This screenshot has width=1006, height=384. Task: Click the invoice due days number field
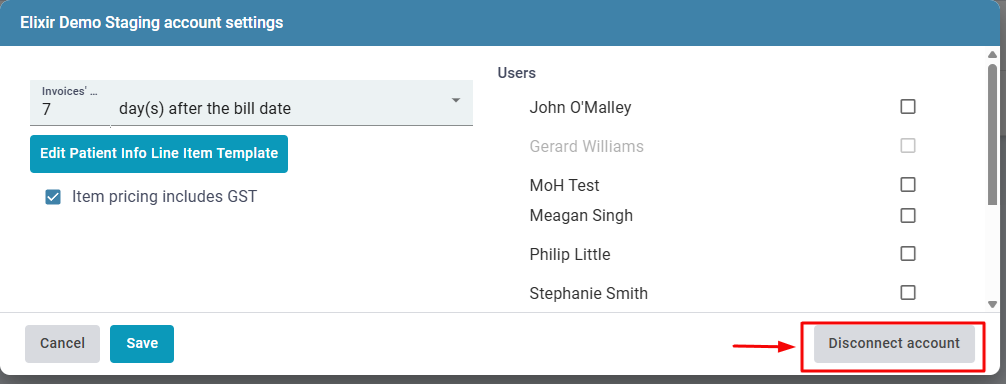pyautogui.click(x=70, y=103)
